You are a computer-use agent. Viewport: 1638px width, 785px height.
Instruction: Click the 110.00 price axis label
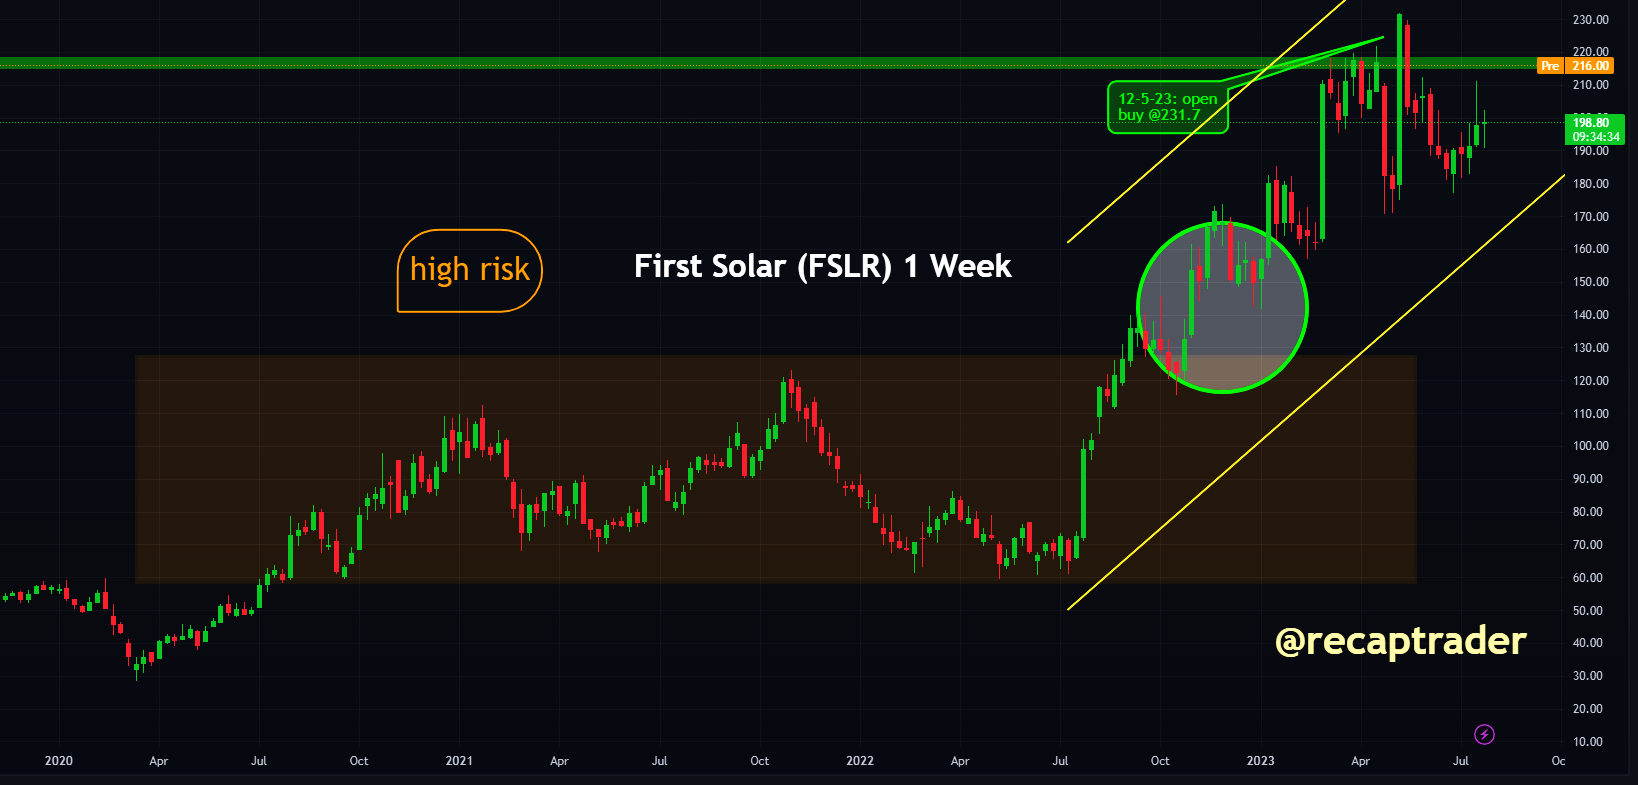tap(1590, 414)
